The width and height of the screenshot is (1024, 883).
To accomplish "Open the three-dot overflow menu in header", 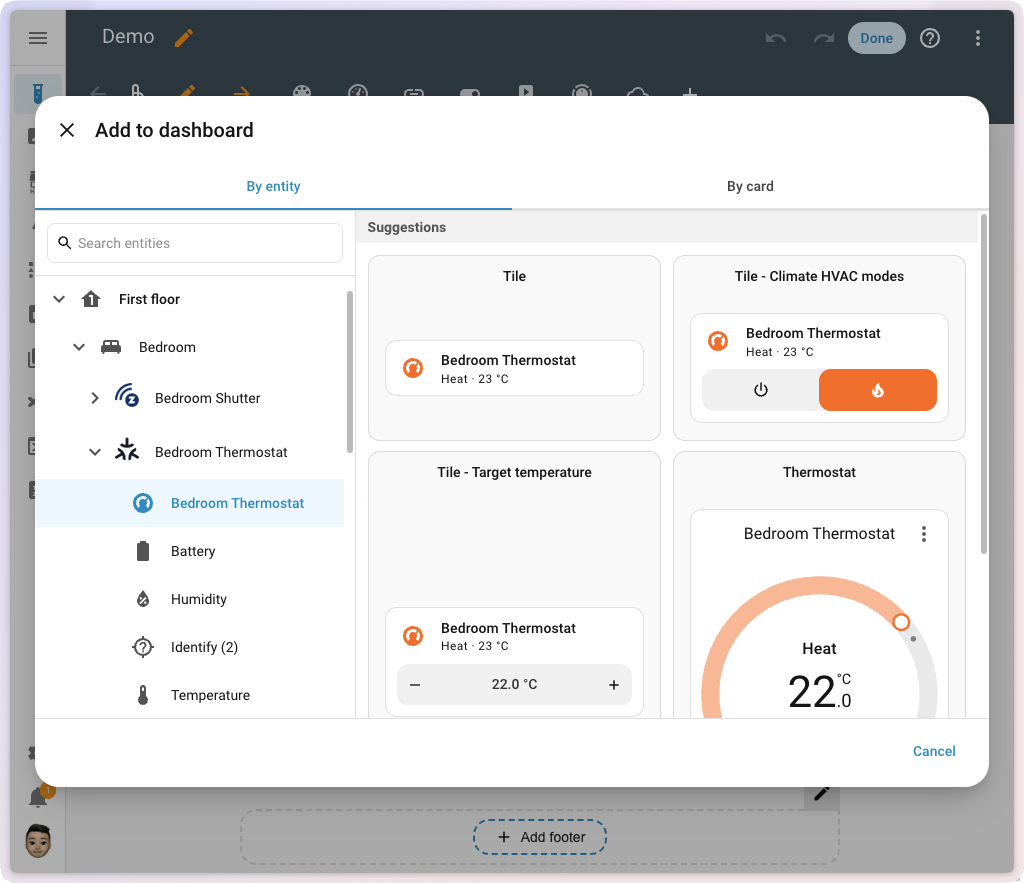I will (978, 38).
